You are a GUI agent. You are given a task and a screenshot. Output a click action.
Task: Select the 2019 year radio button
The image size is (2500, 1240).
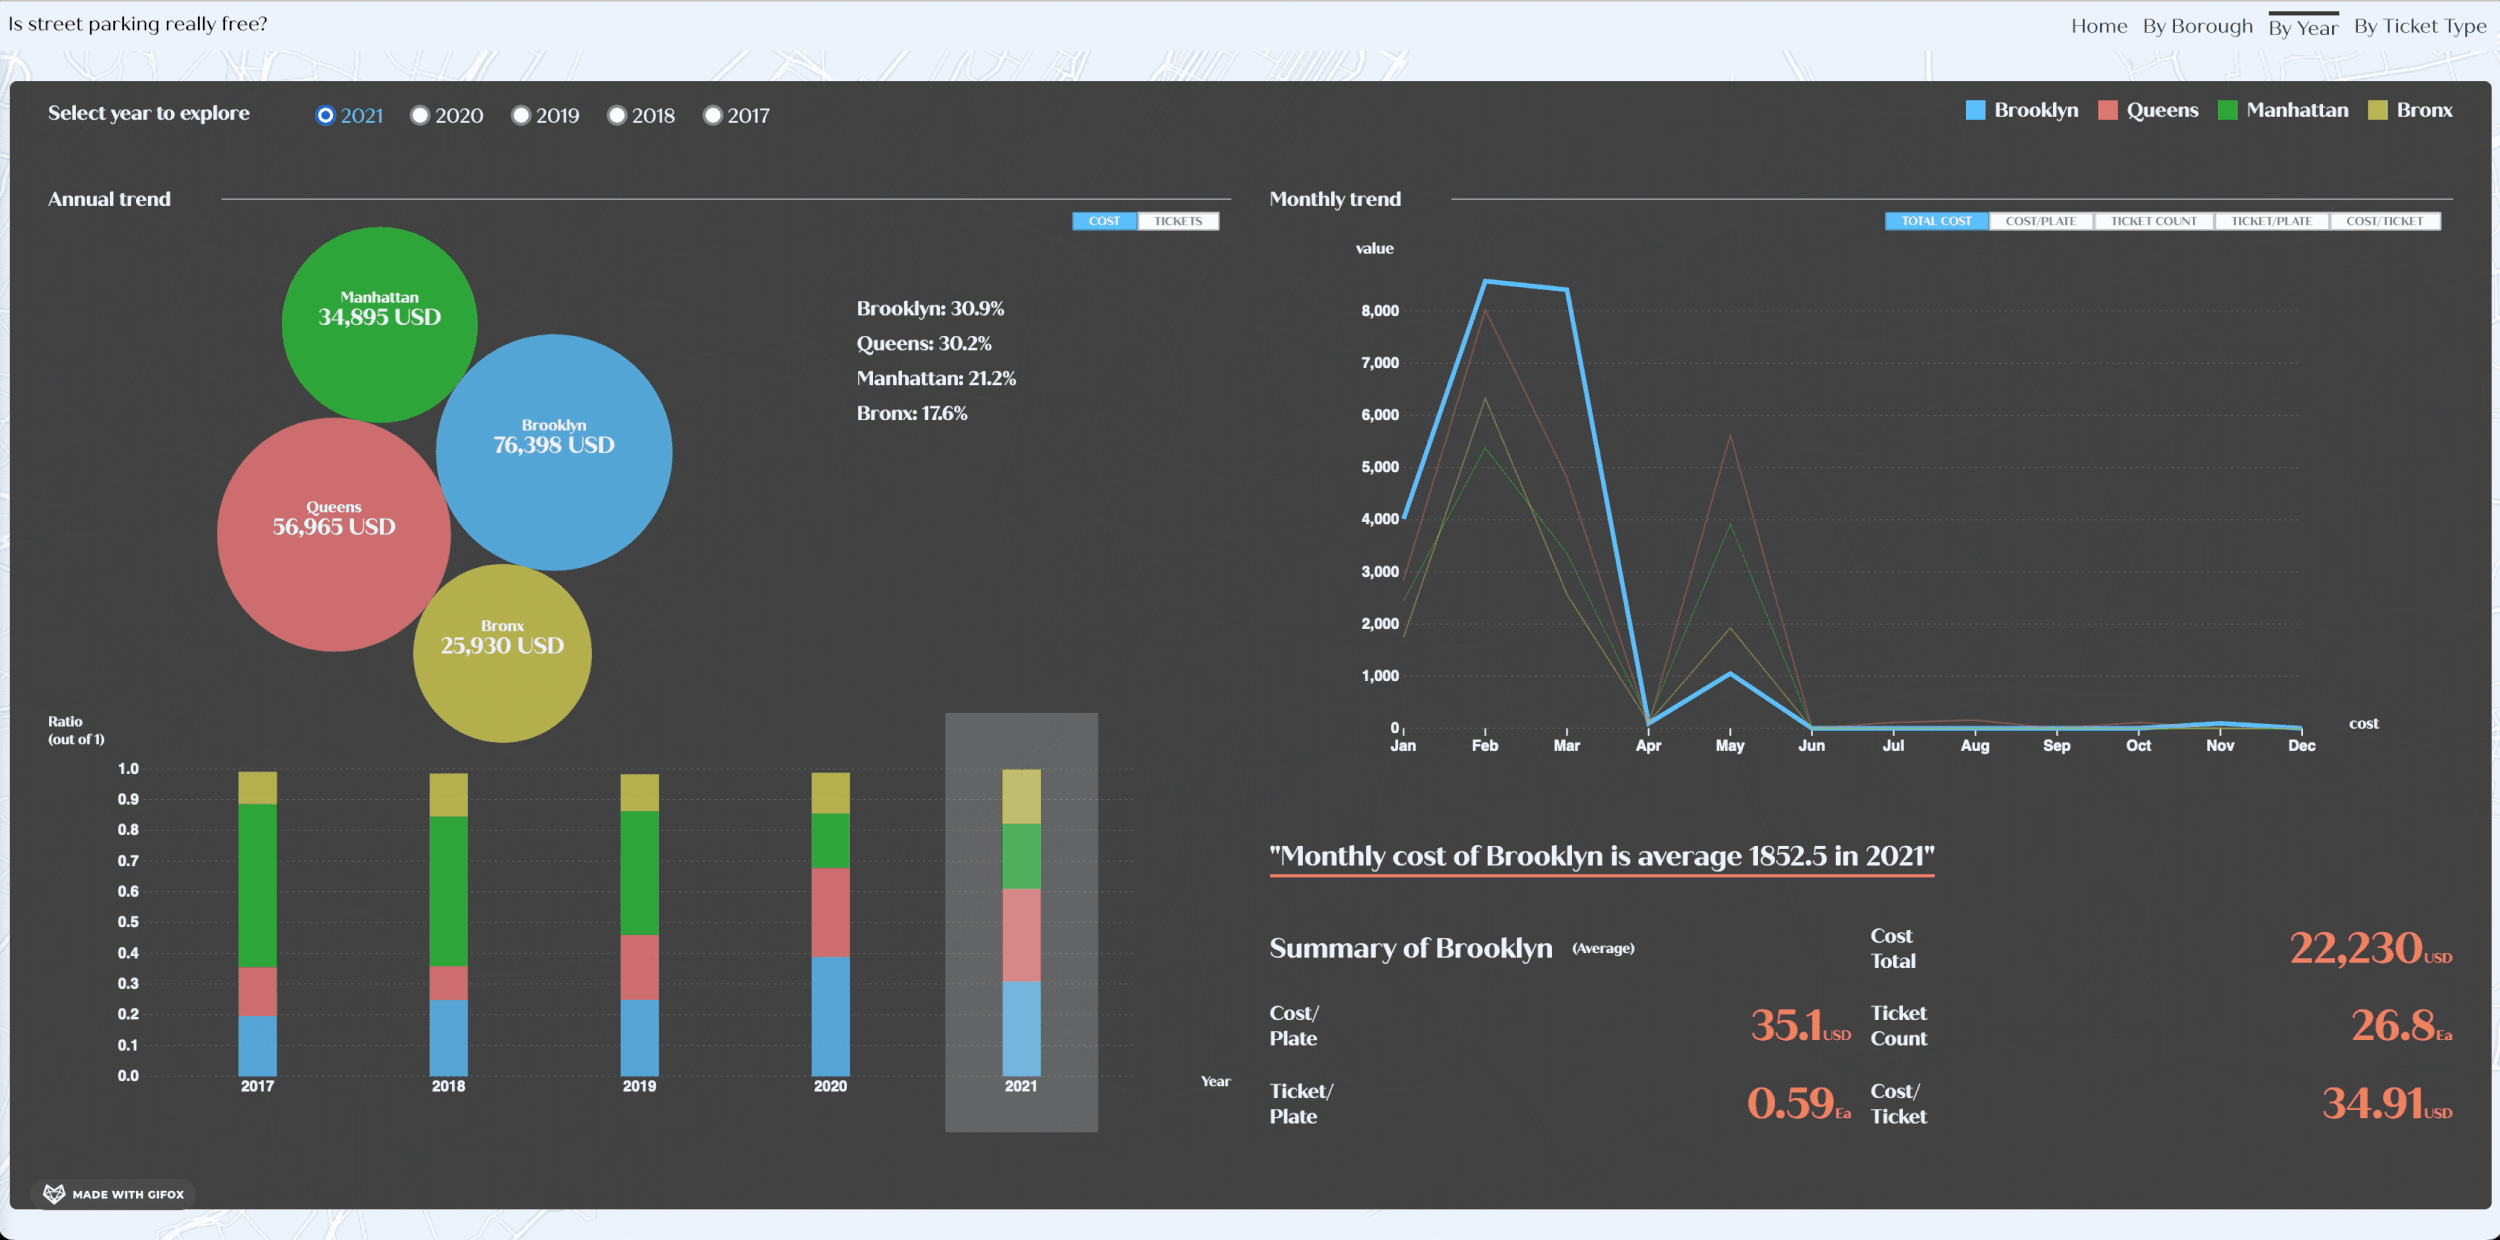pyautogui.click(x=521, y=116)
